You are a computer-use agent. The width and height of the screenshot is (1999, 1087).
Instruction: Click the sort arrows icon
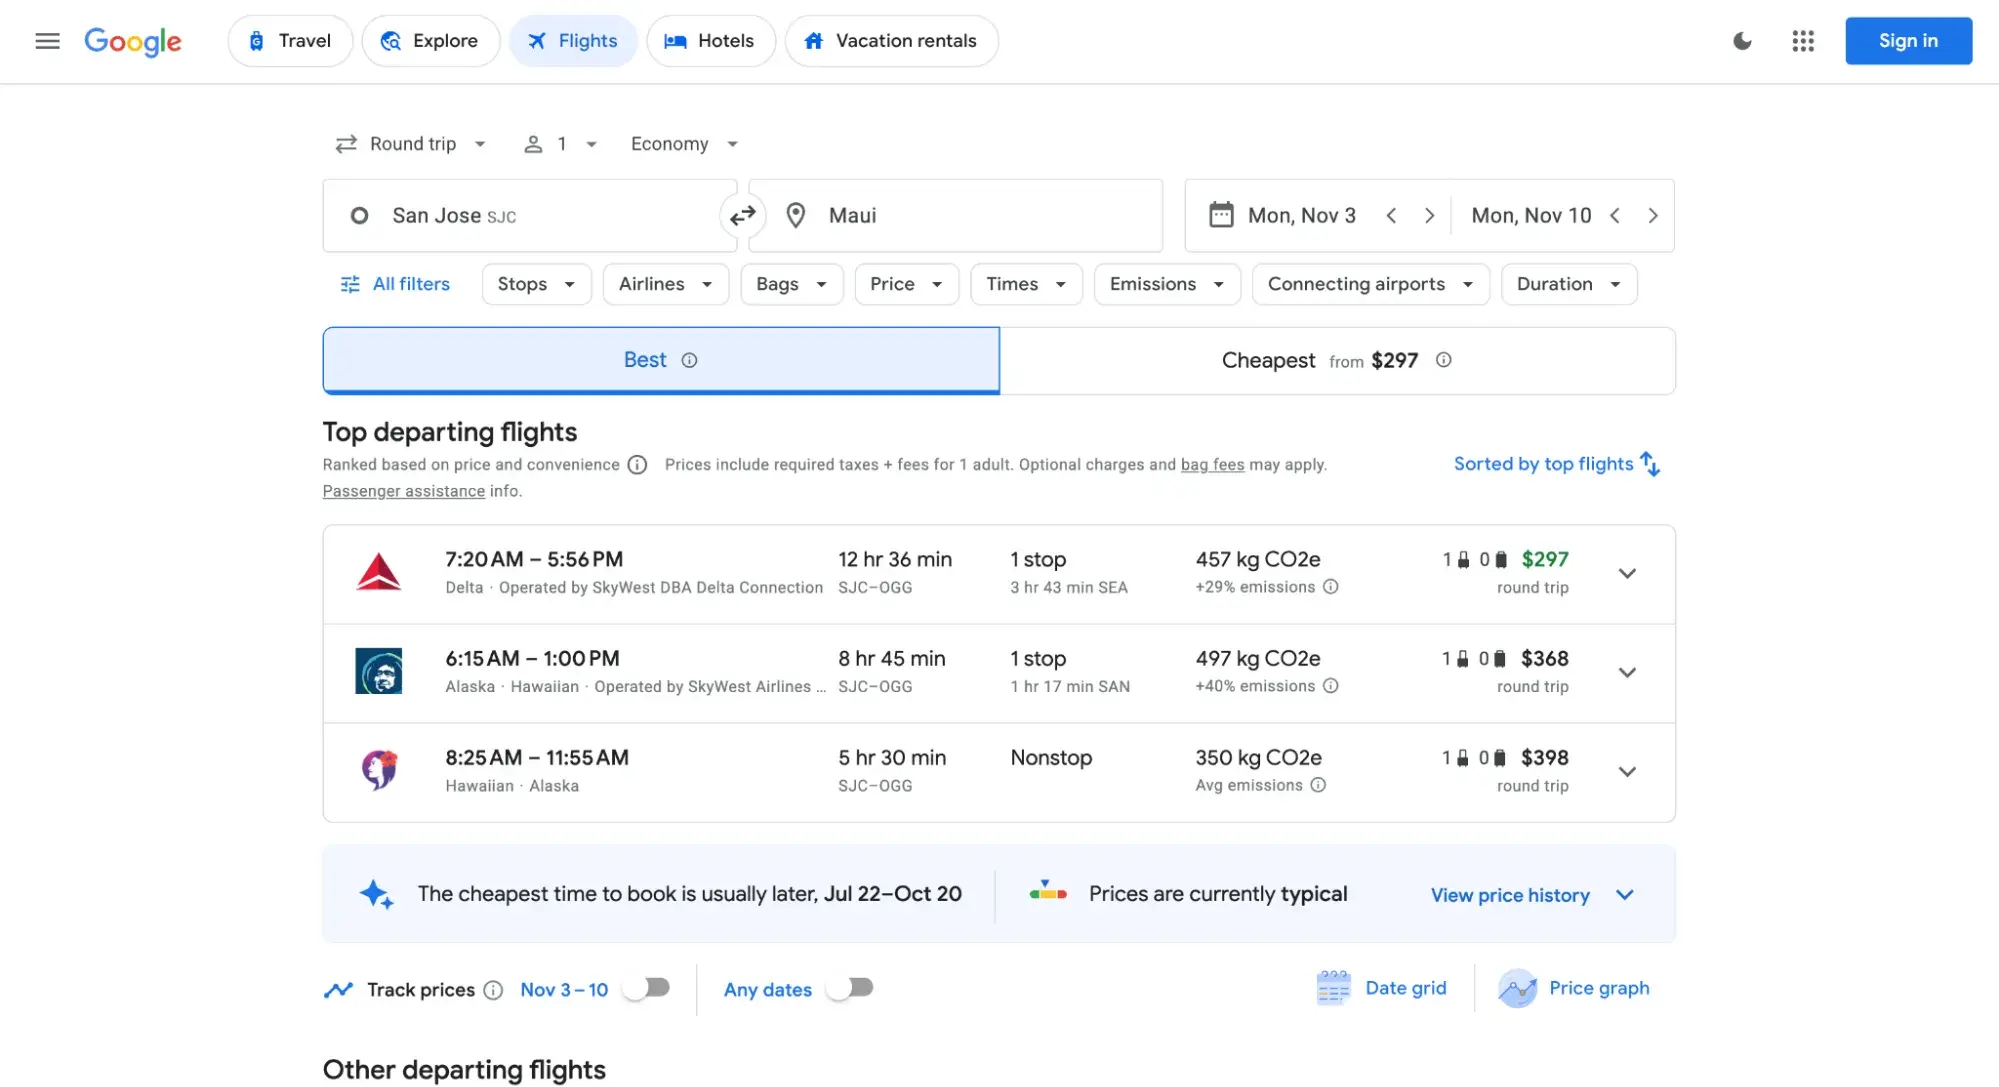(x=1650, y=464)
